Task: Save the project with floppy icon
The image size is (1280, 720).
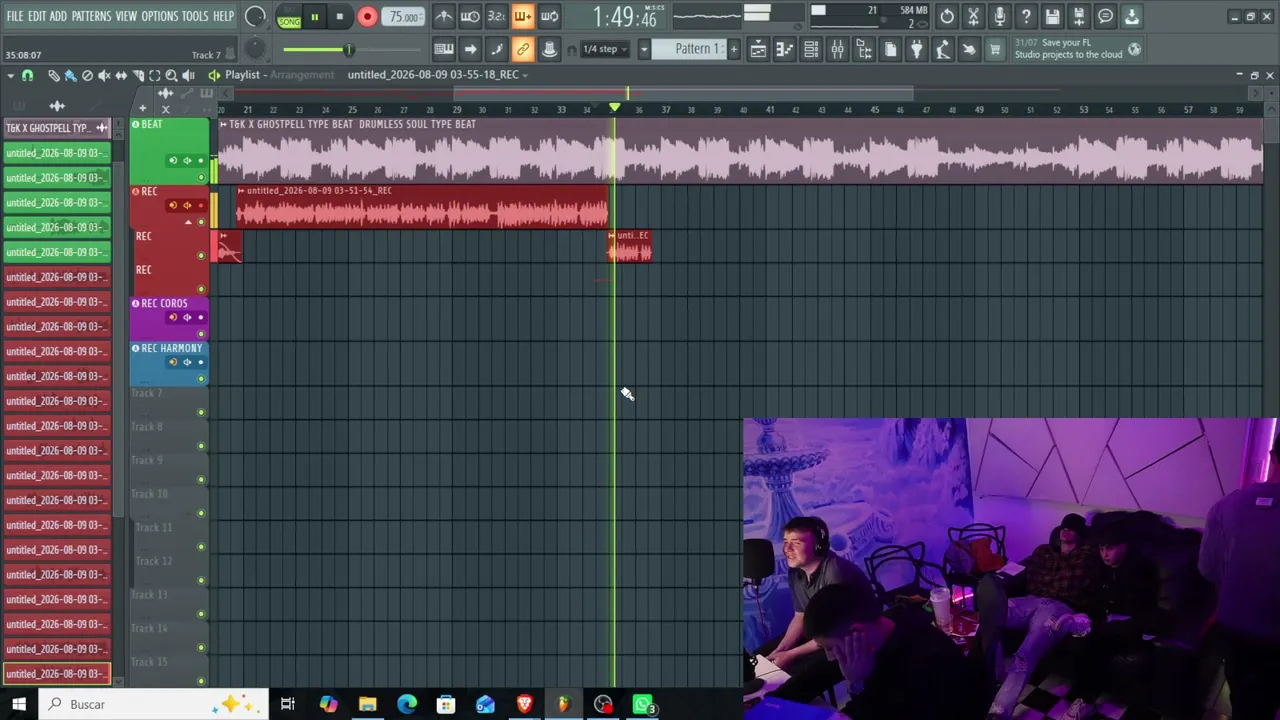Action: point(1052,16)
